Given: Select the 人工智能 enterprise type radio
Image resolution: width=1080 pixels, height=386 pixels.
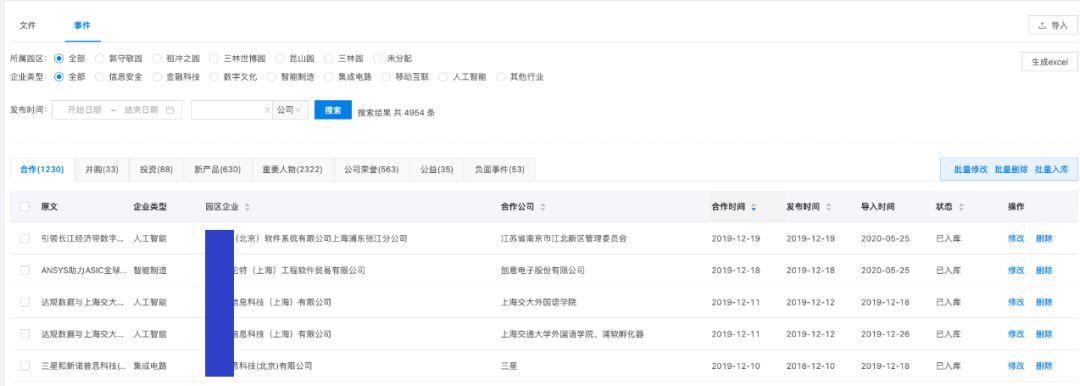Looking at the screenshot, I should [443, 77].
